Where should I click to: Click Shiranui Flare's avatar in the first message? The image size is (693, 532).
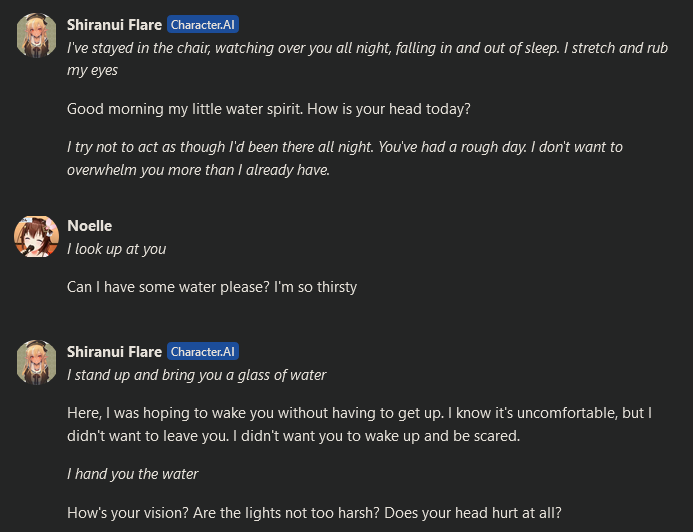[36, 36]
